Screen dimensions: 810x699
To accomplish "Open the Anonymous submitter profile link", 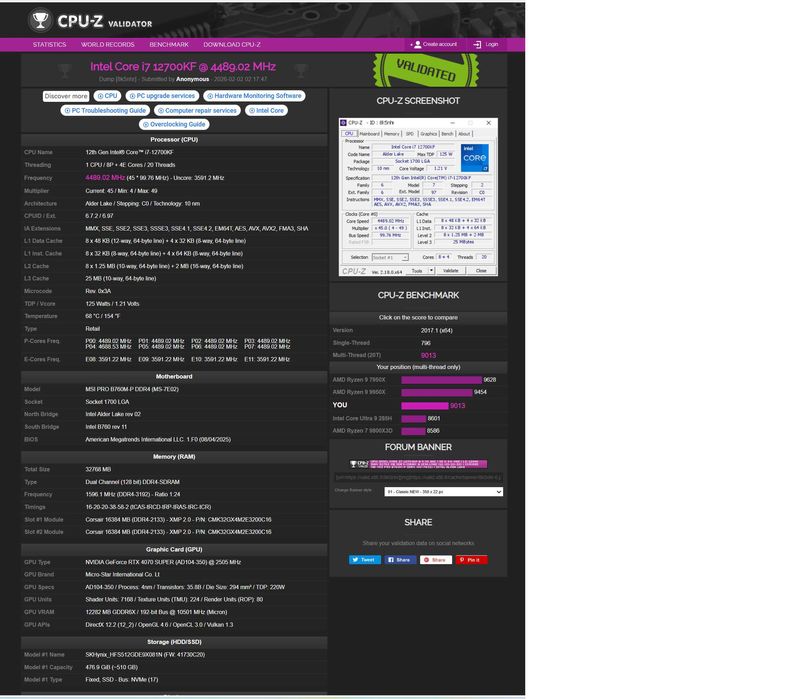I will pos(192,79).
